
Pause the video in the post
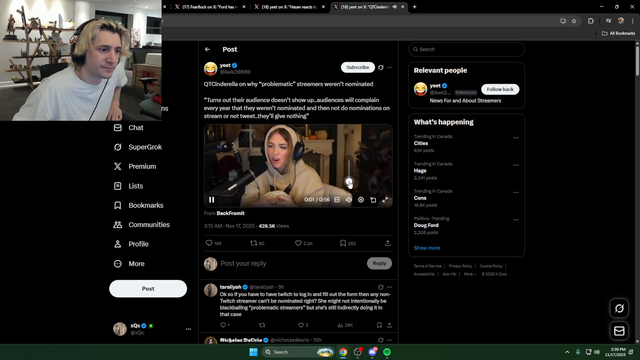coord(211,200)
